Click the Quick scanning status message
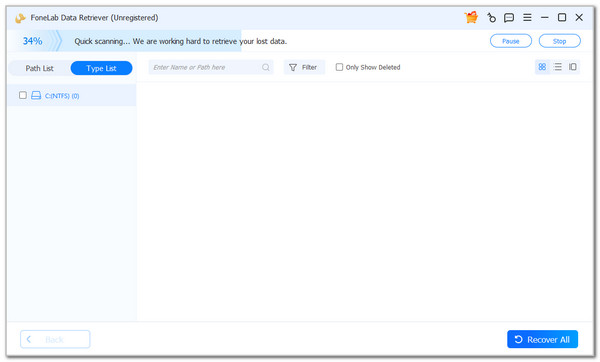Viewport: 600px width, 362px height. pos(180,41)
